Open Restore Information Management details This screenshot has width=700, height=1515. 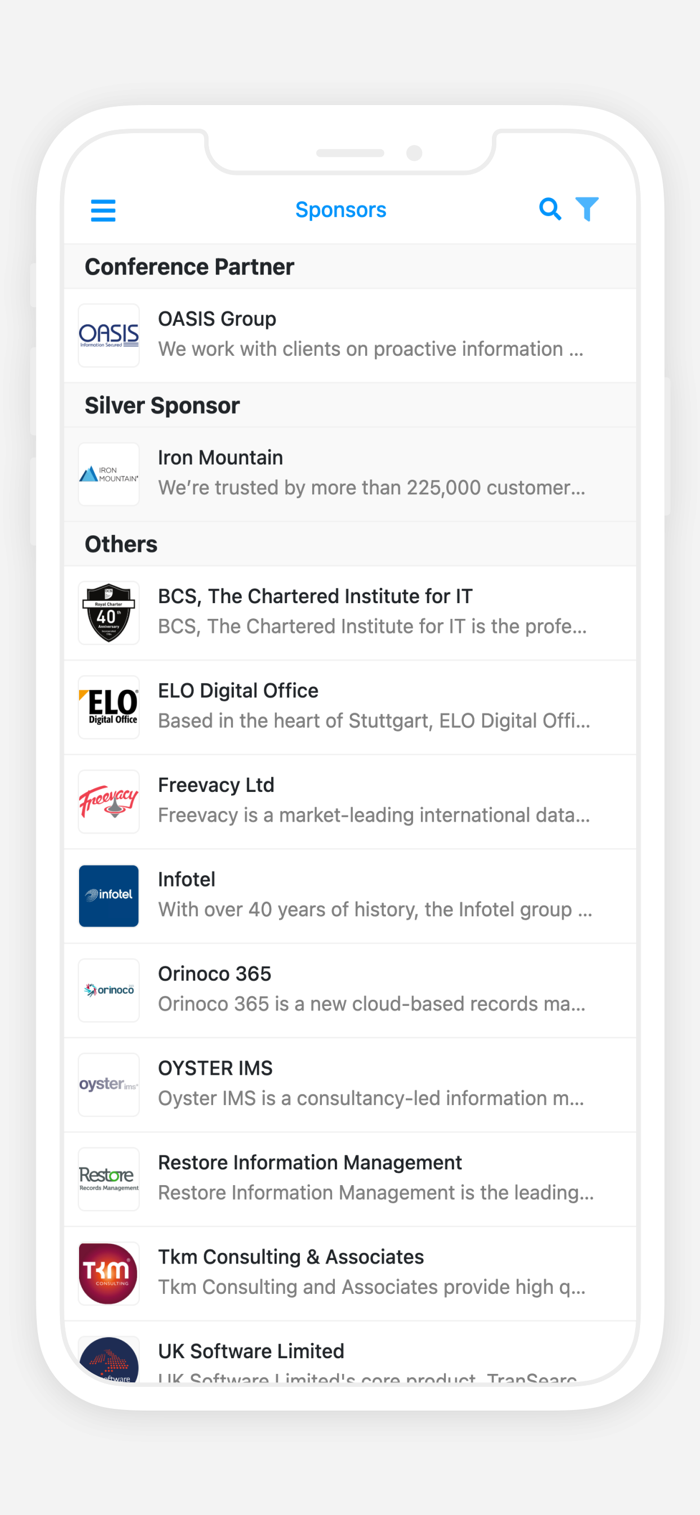pos(370,1177)
